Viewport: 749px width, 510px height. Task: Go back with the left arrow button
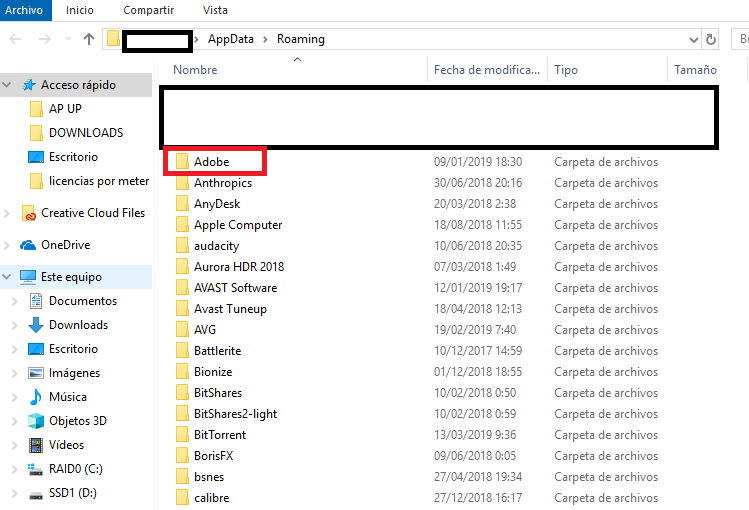pos(15,39)
